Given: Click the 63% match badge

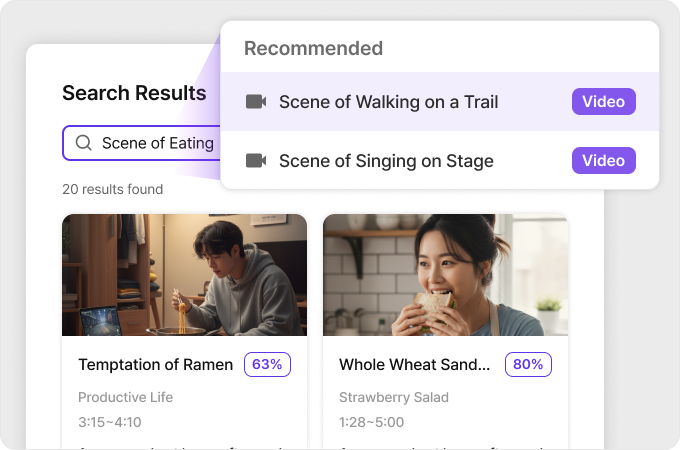Looking at the screenshot, I should 267,365.
